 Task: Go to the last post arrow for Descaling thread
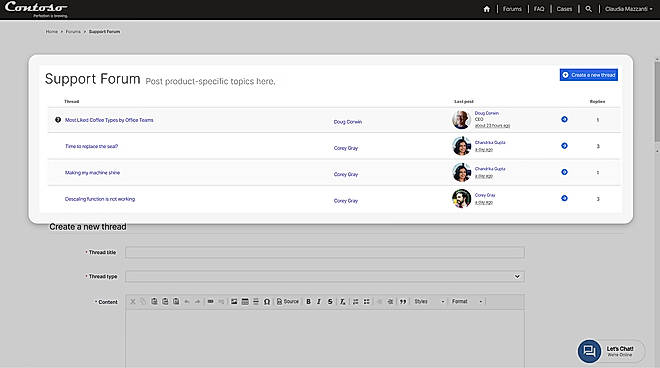click(x=564, y=198)
